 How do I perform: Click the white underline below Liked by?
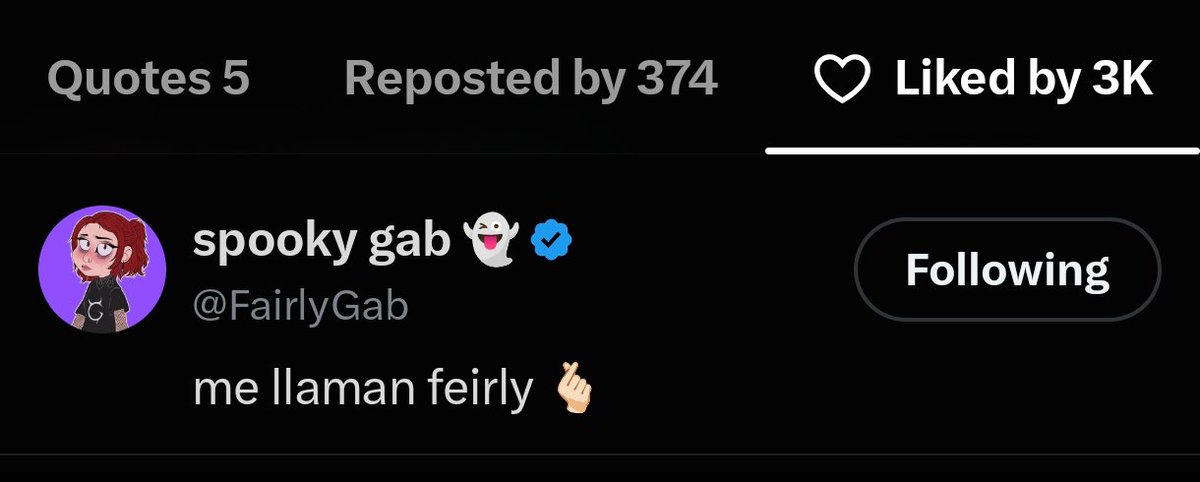(983, 151)
